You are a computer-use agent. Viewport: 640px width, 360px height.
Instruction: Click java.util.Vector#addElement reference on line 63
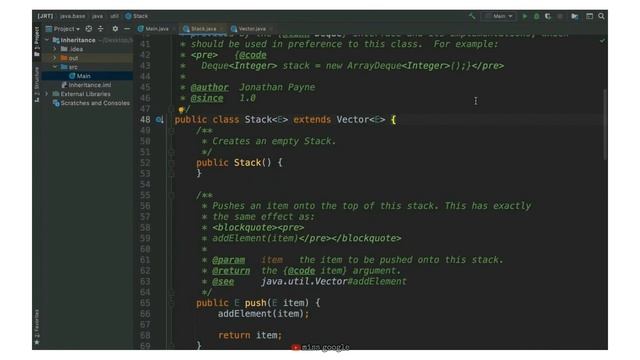333,282
